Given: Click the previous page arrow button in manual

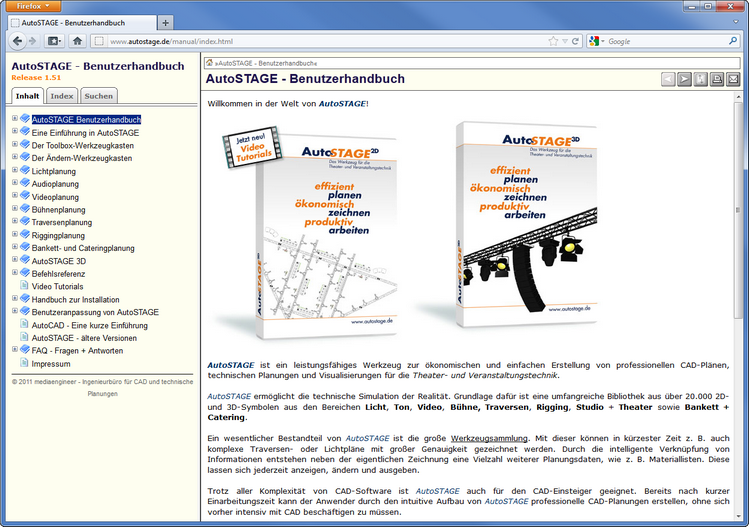Looking at the screenshot, I should point(667,79).
